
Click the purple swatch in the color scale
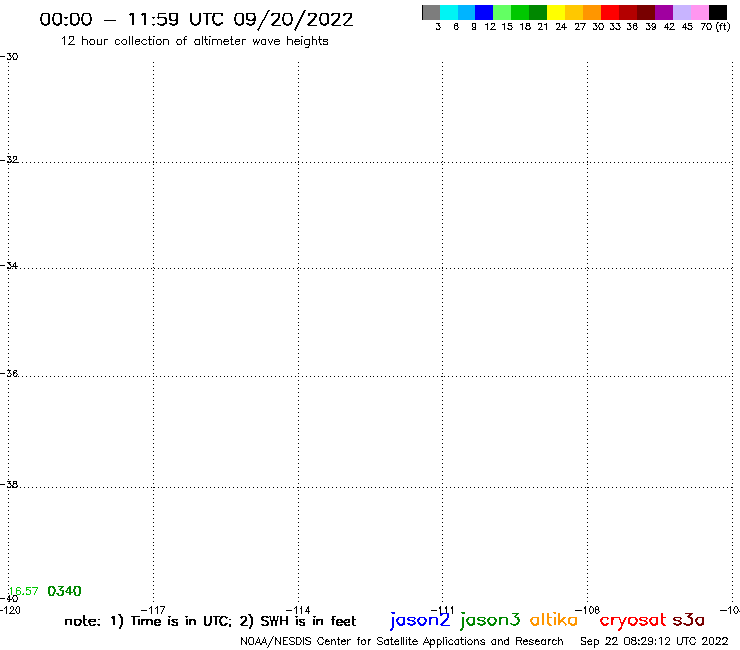(x=664, y=12)
